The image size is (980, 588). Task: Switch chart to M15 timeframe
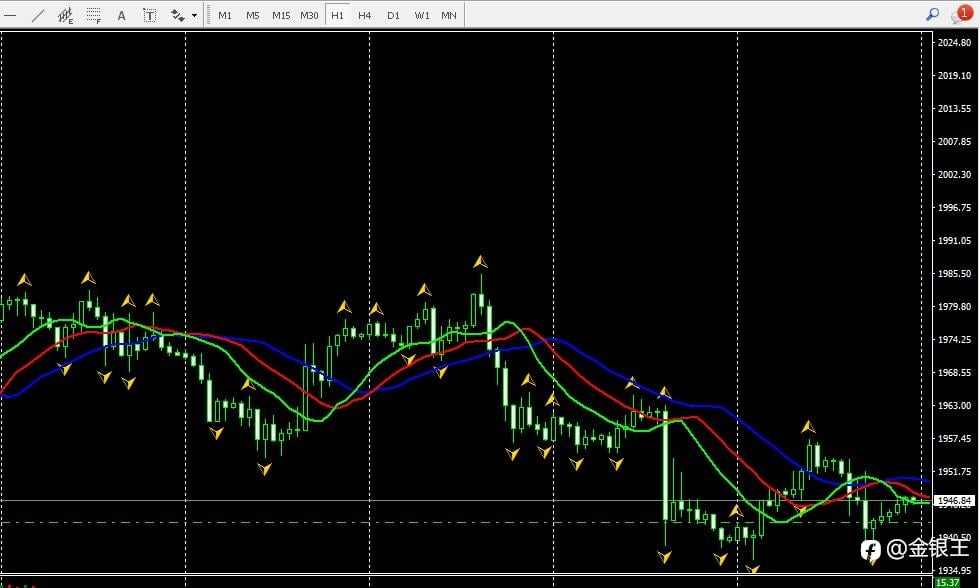[281, 16]
